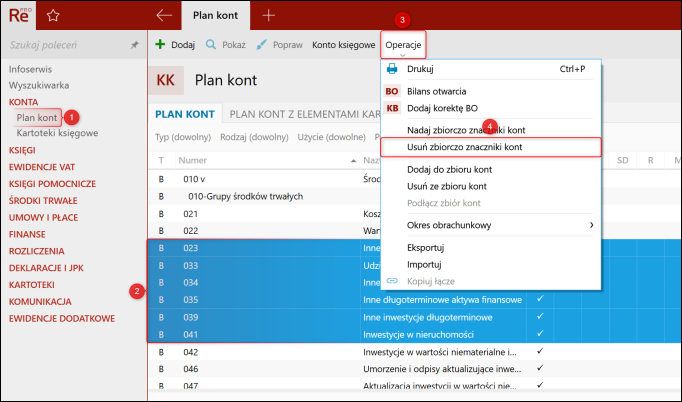Open the Konto księgowe menu
Image resolution: width=682 pixels, height=402 pixels.
click(x=344, y=45)
